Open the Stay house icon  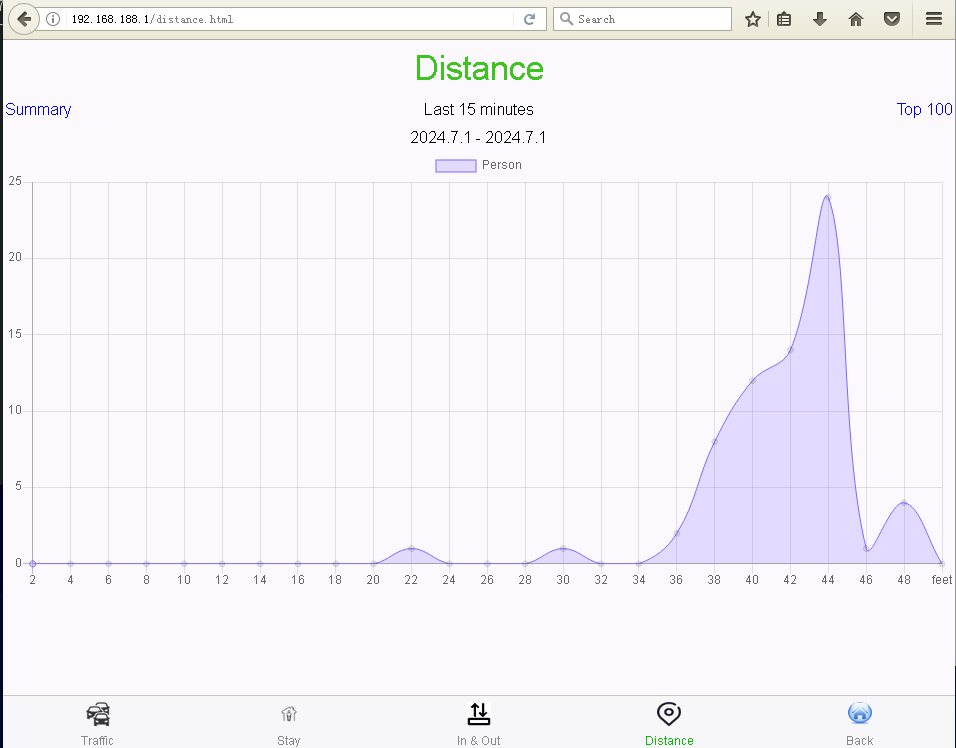pos(289,713)
